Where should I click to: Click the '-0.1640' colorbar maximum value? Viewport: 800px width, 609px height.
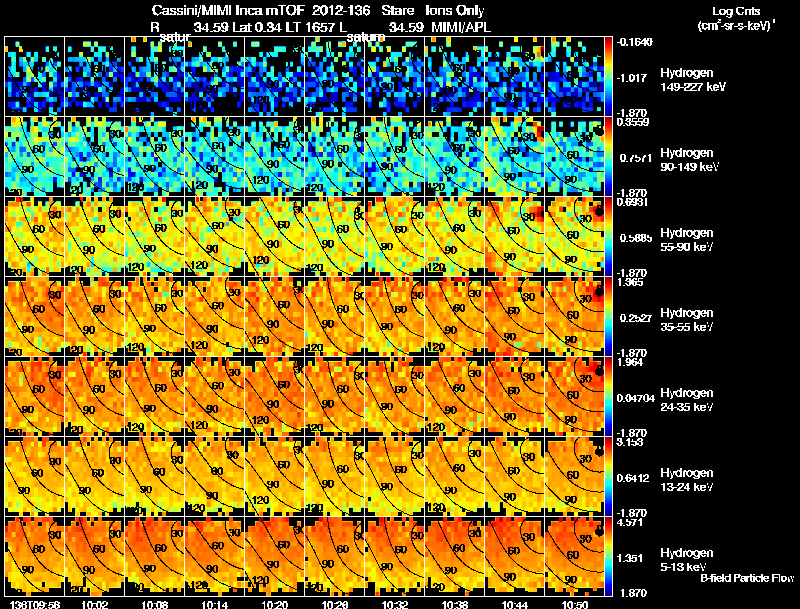[634, 42]
